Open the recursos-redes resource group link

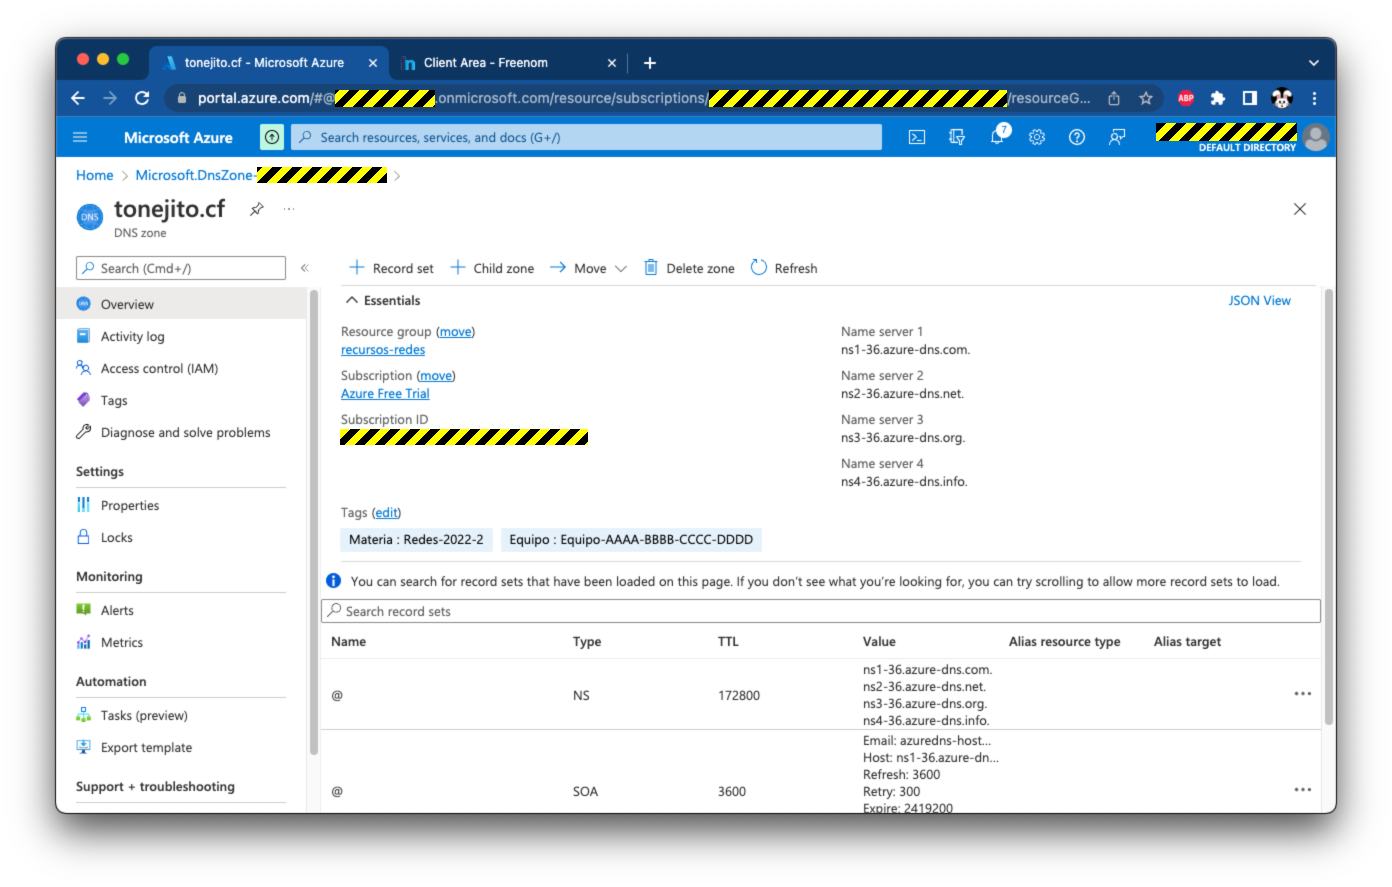[383, 350]
